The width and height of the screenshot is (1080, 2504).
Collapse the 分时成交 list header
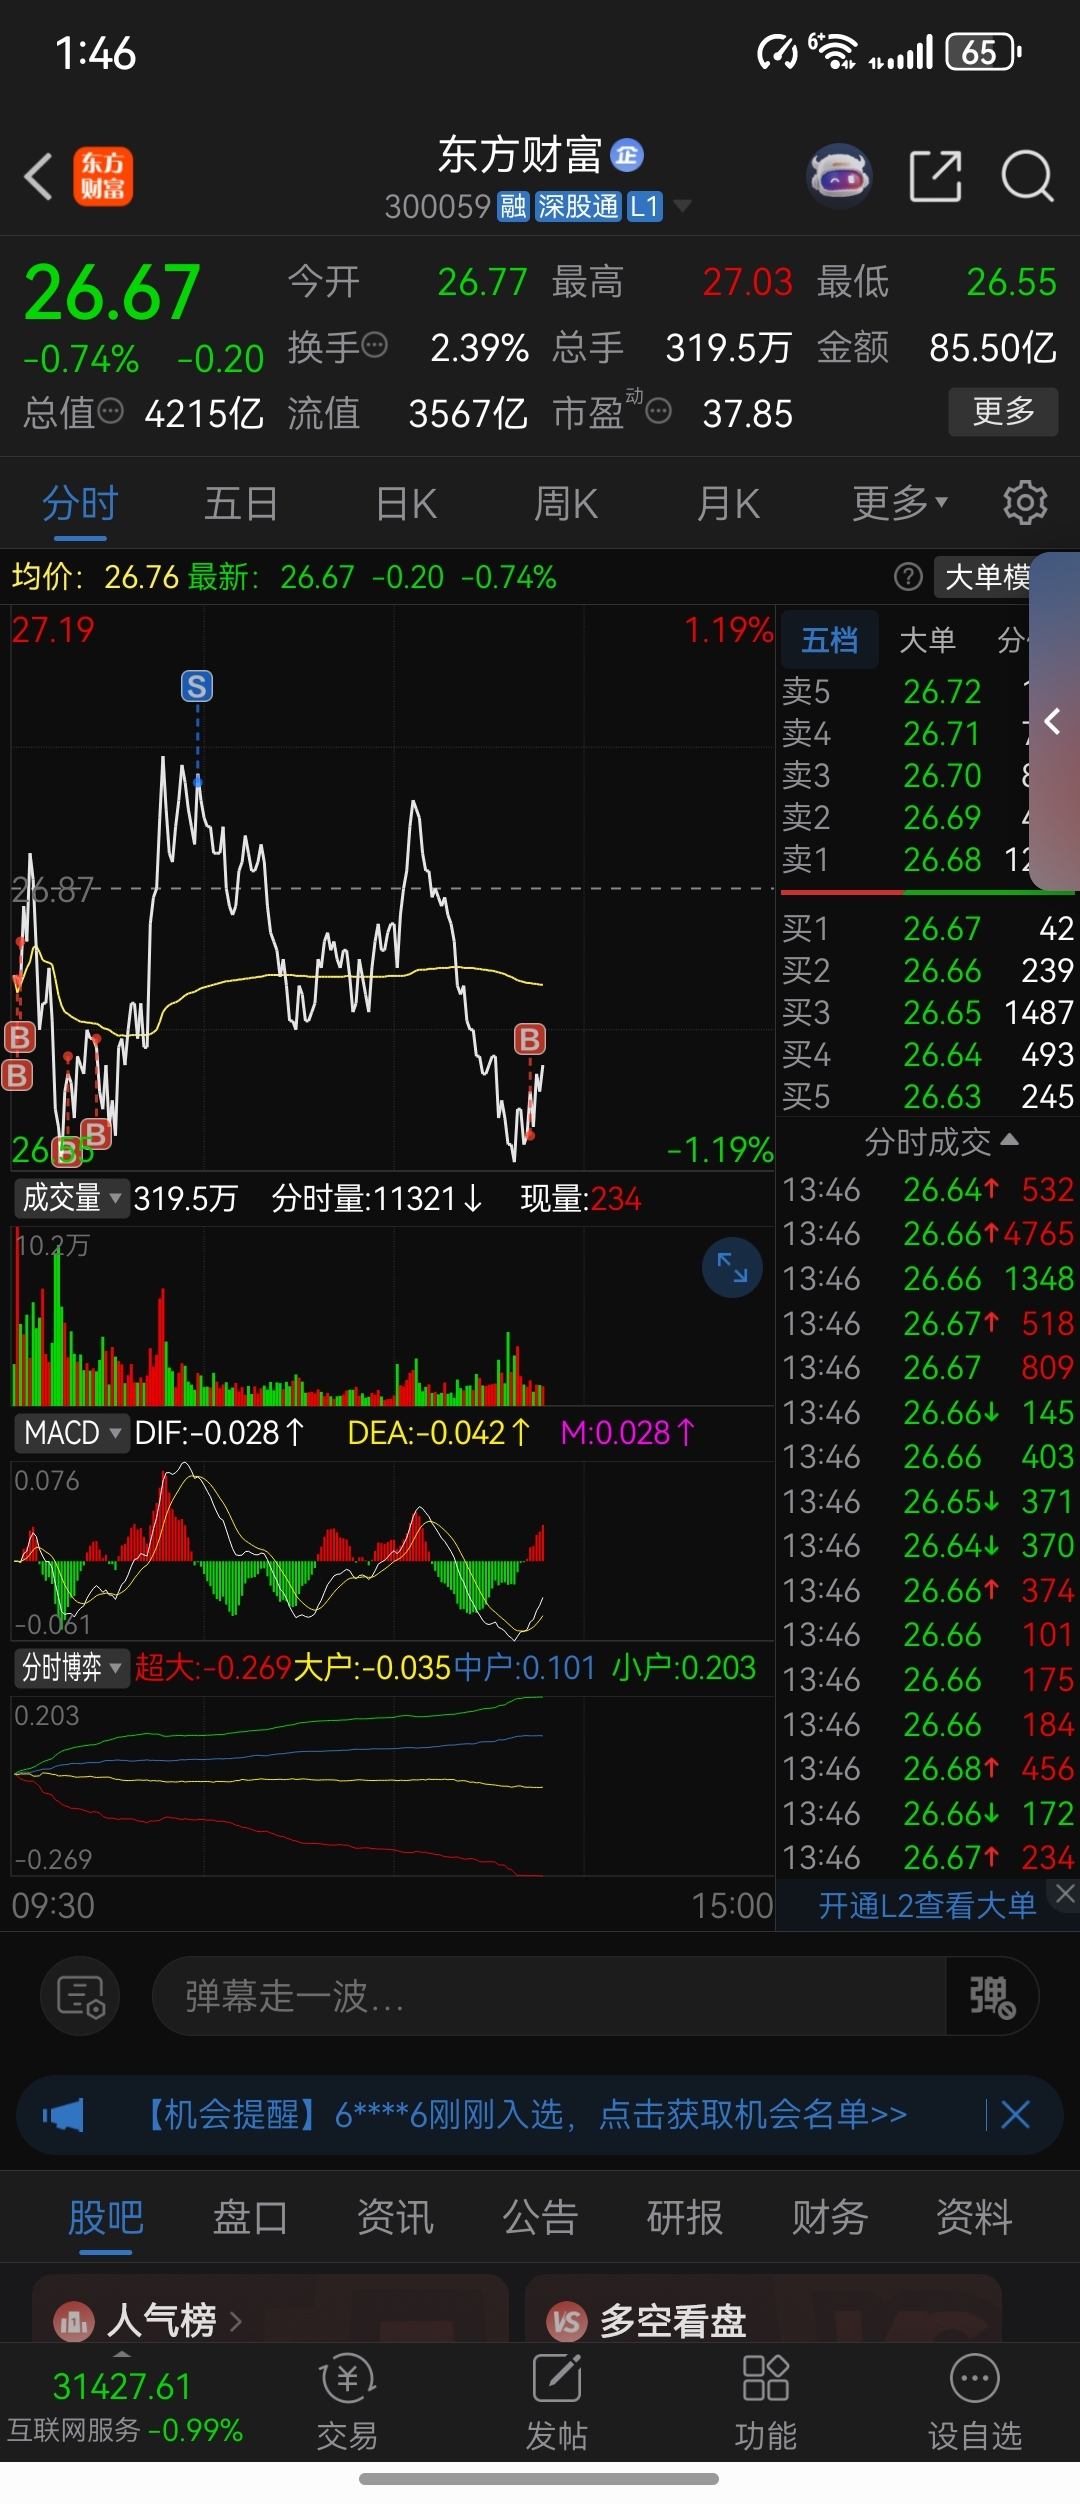(941, 1141)
